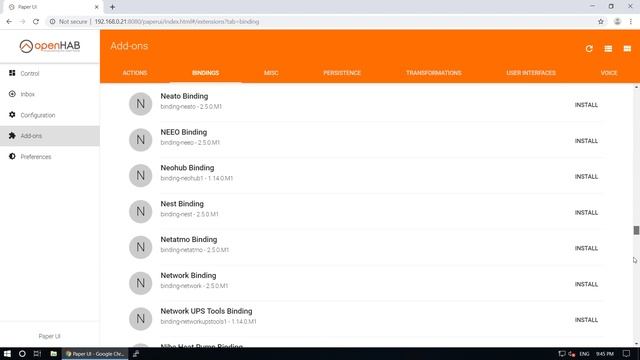
Task: Open the Windows Start menu
Action: [7, 354]
